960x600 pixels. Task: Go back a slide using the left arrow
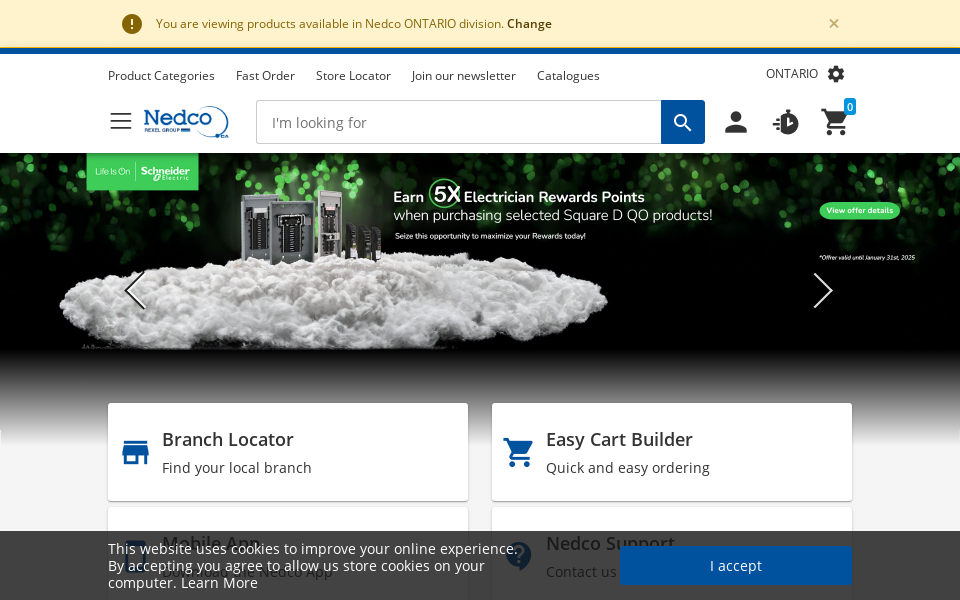(135, 290)
